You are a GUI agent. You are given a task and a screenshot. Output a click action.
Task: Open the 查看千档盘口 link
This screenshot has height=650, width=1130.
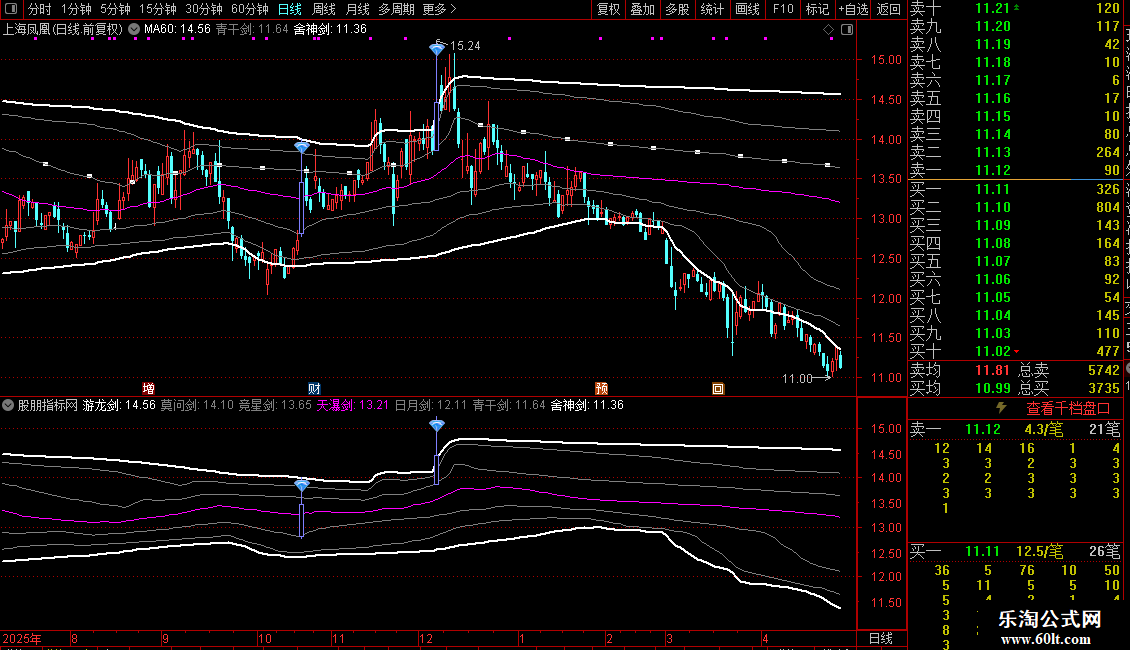click(x=1068, y=409)
